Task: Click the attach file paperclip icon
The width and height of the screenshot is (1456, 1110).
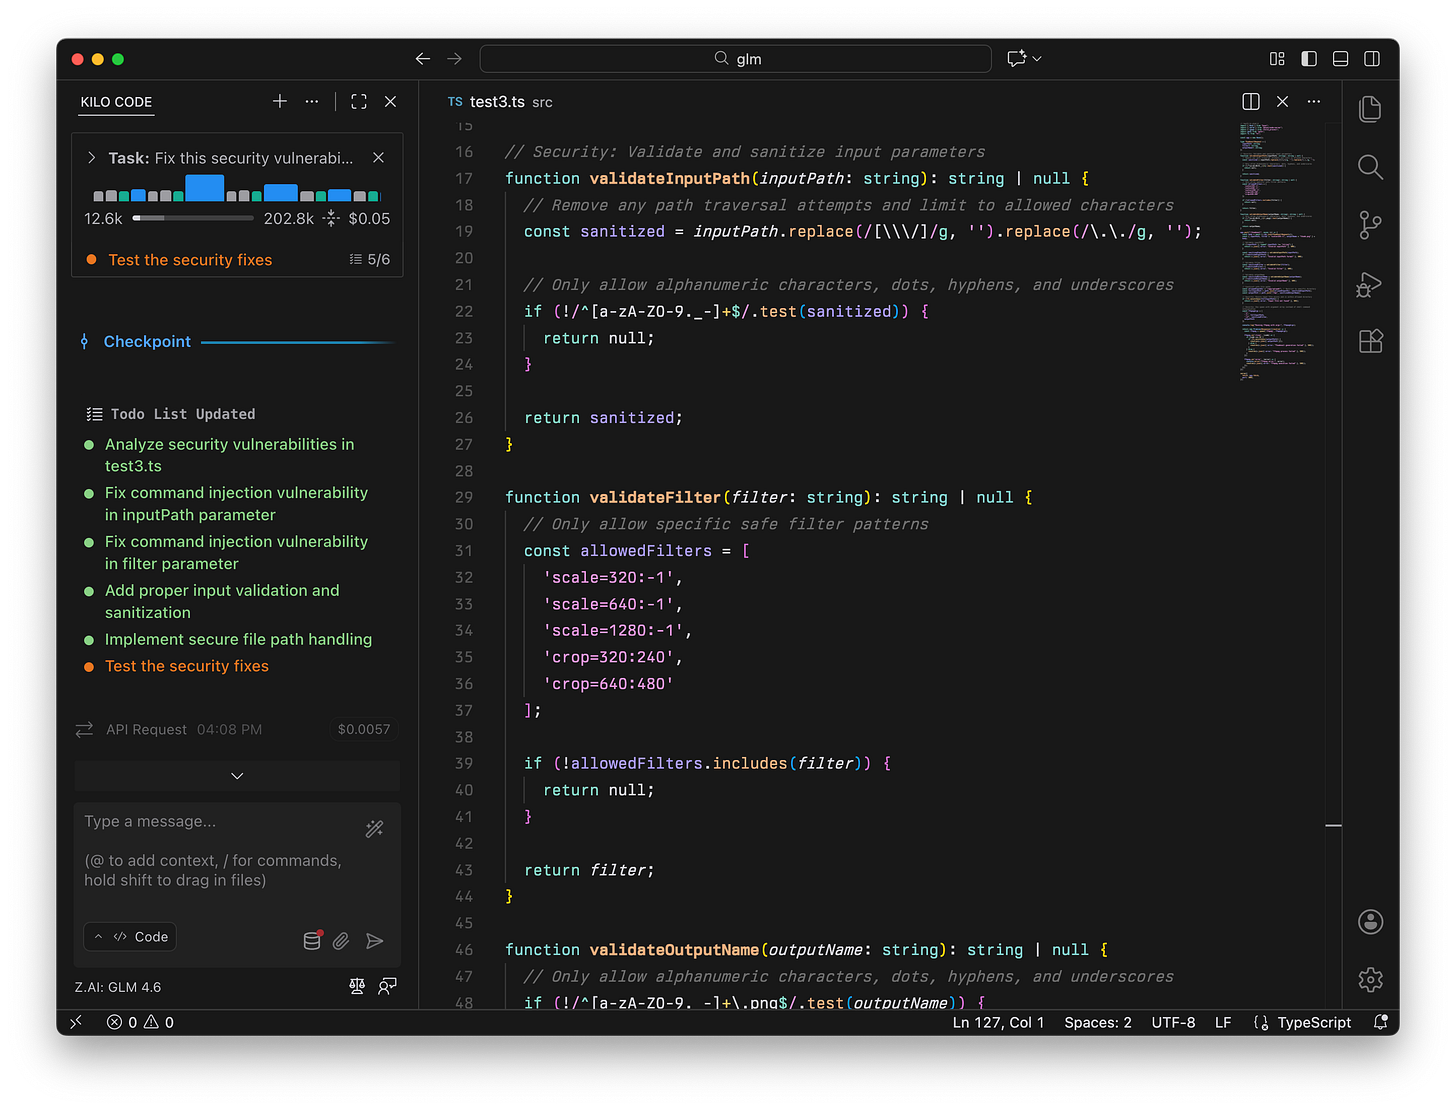Action: (x=341, y=941)
